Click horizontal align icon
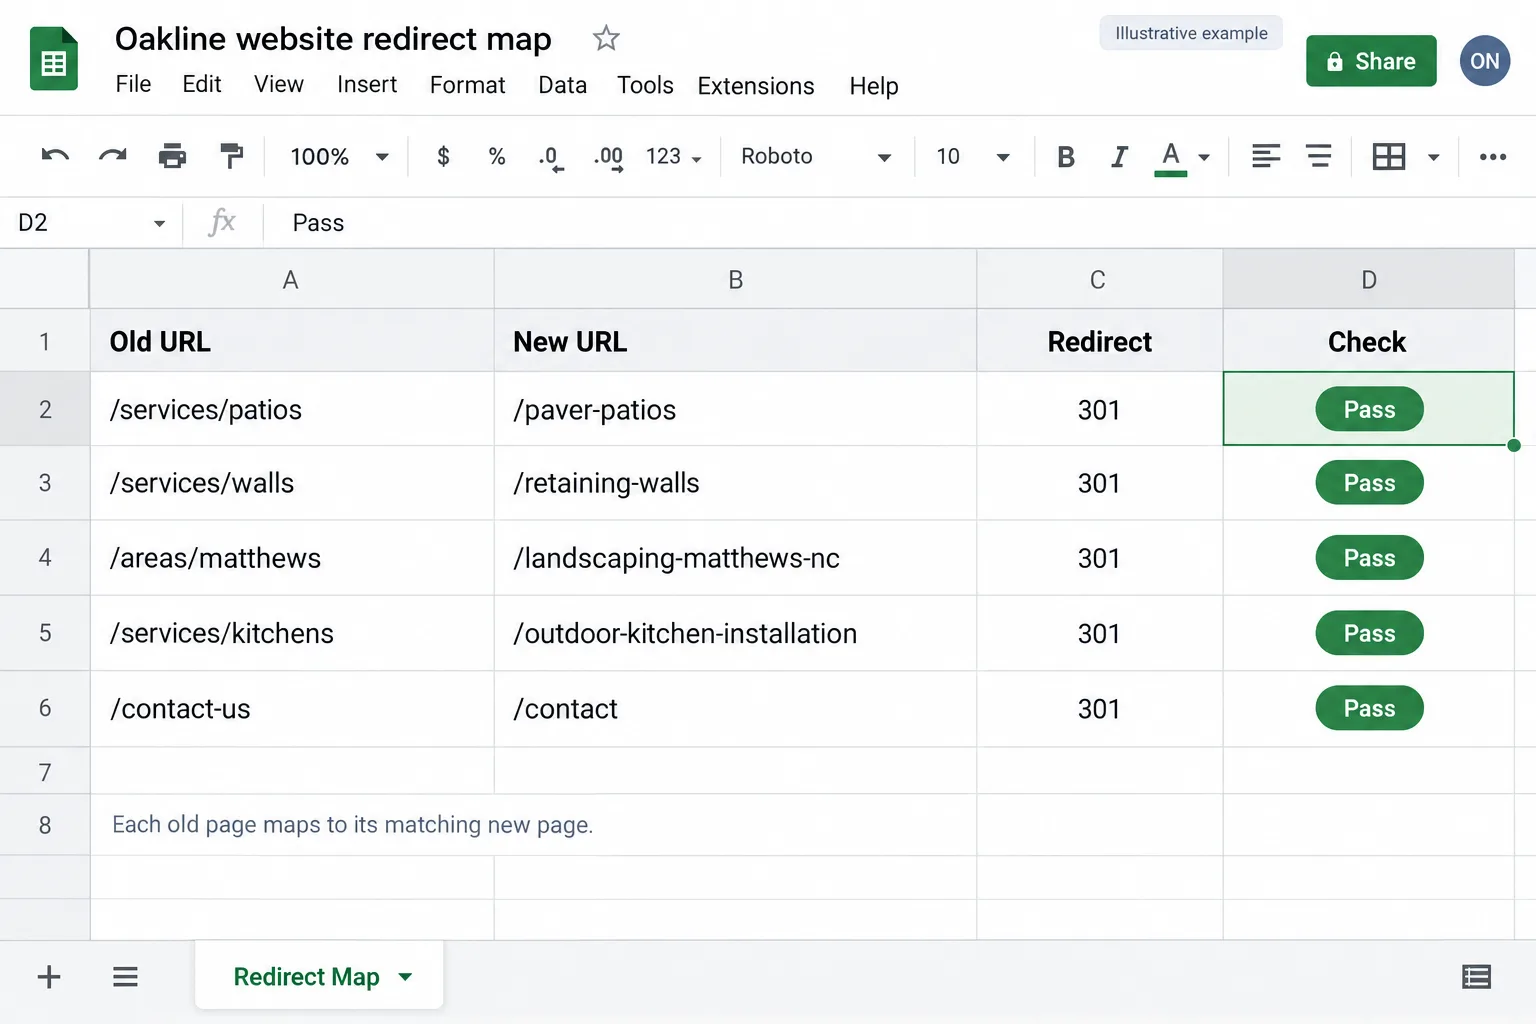The height and width of the screenshot is (1024, 1536). [1266, 156]
